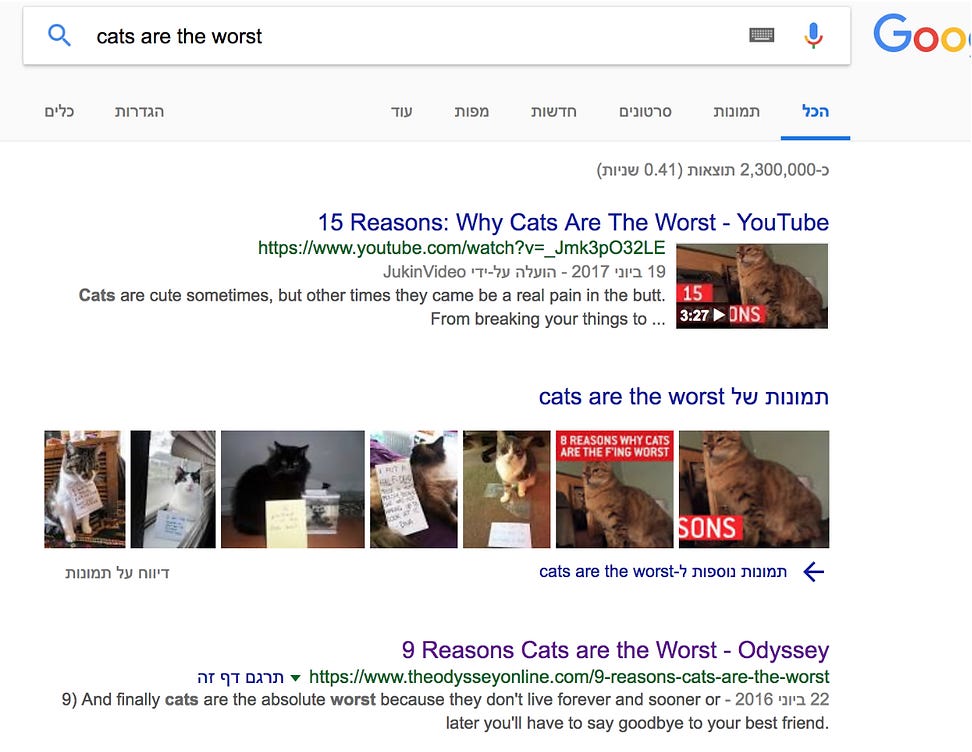Play the 3:27 YouTube video thumbnail
Image resolution: width=972 pixels, height=752 pixels.
(x=752, y=286)
